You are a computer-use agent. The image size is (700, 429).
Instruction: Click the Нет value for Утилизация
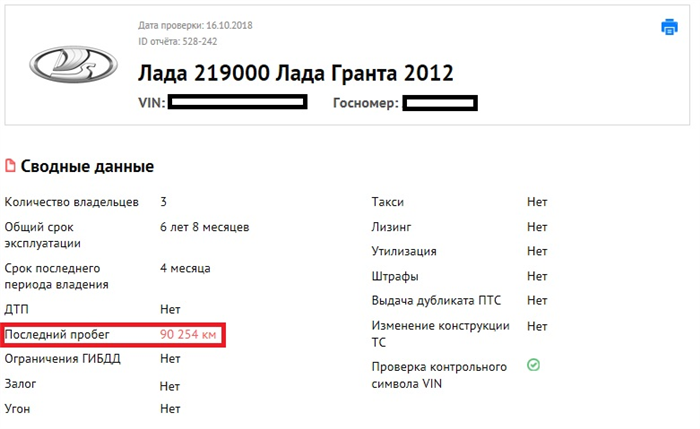537,251
